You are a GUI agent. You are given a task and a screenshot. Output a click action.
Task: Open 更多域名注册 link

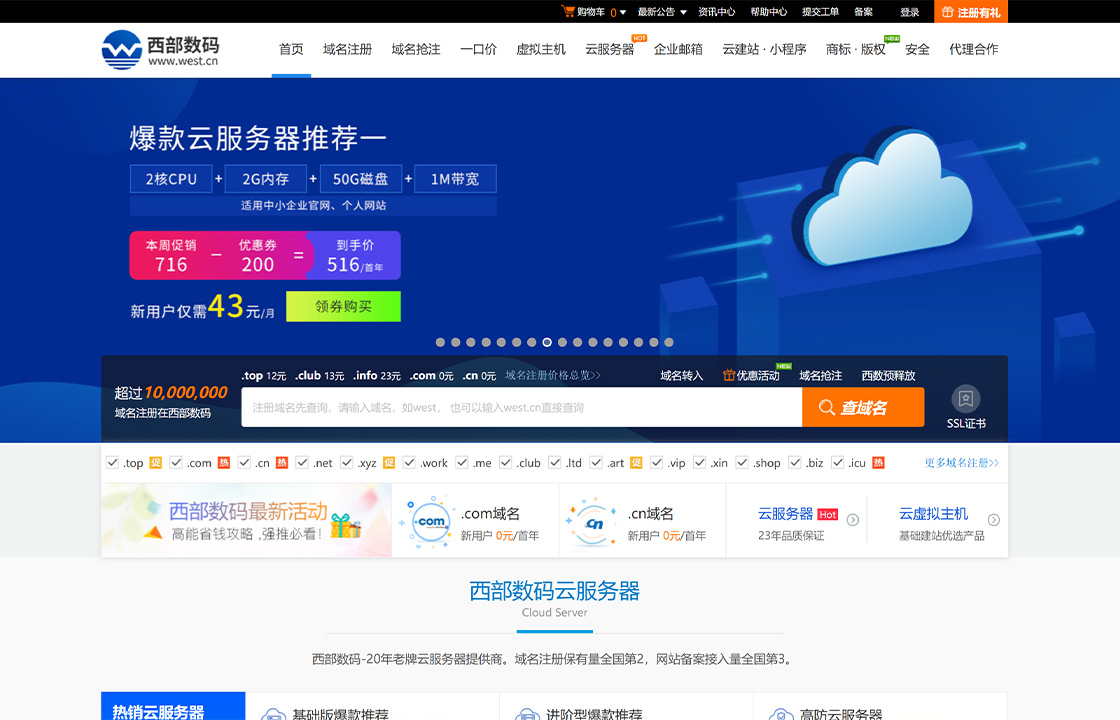(x=961, y=463)
